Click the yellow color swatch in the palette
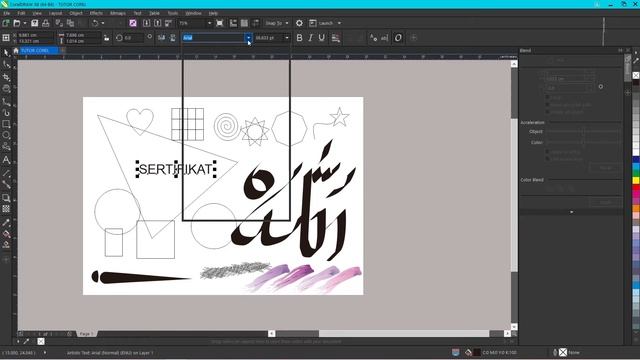 point(636,180)
